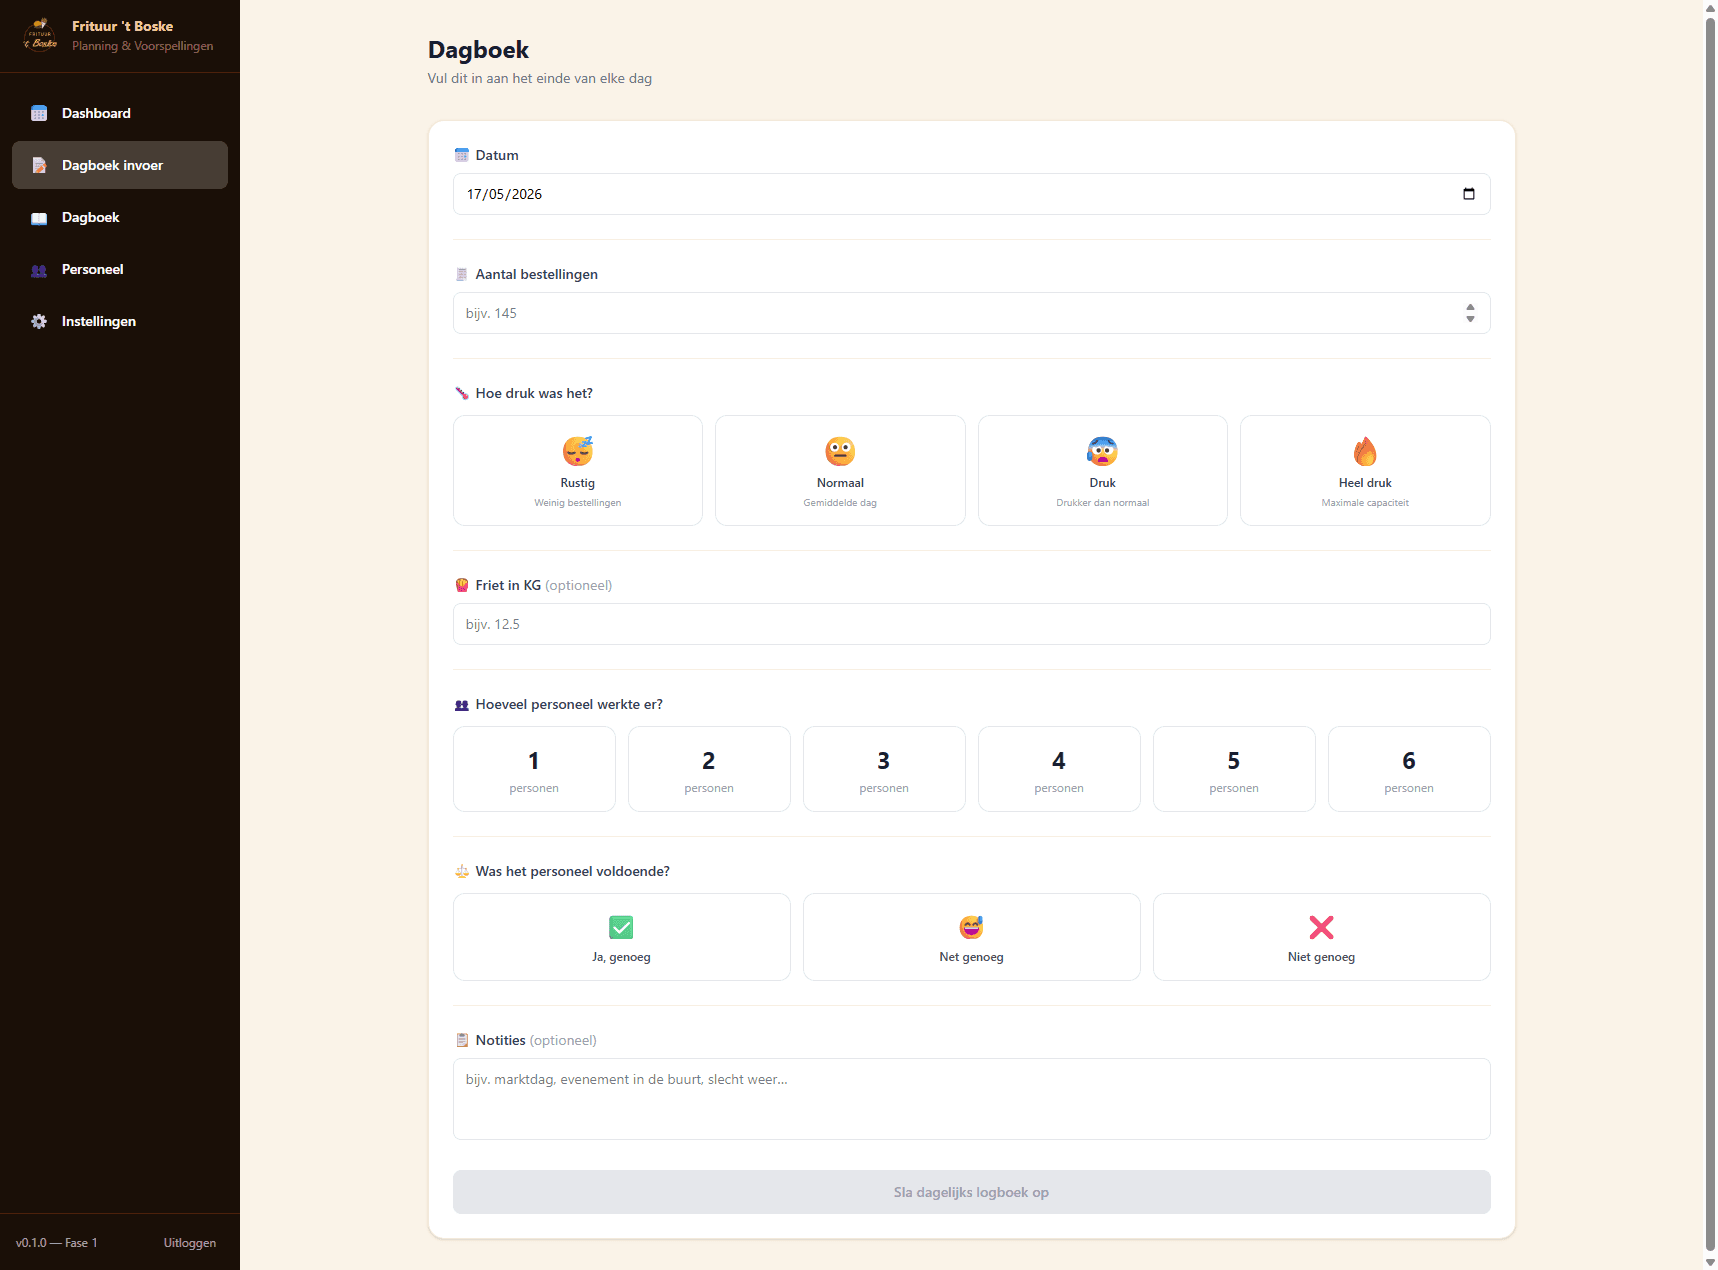The width and height of the screenshot is (1718, 1270).
Task: Open the Dagboek menu item
Action: tap(120, 217)
